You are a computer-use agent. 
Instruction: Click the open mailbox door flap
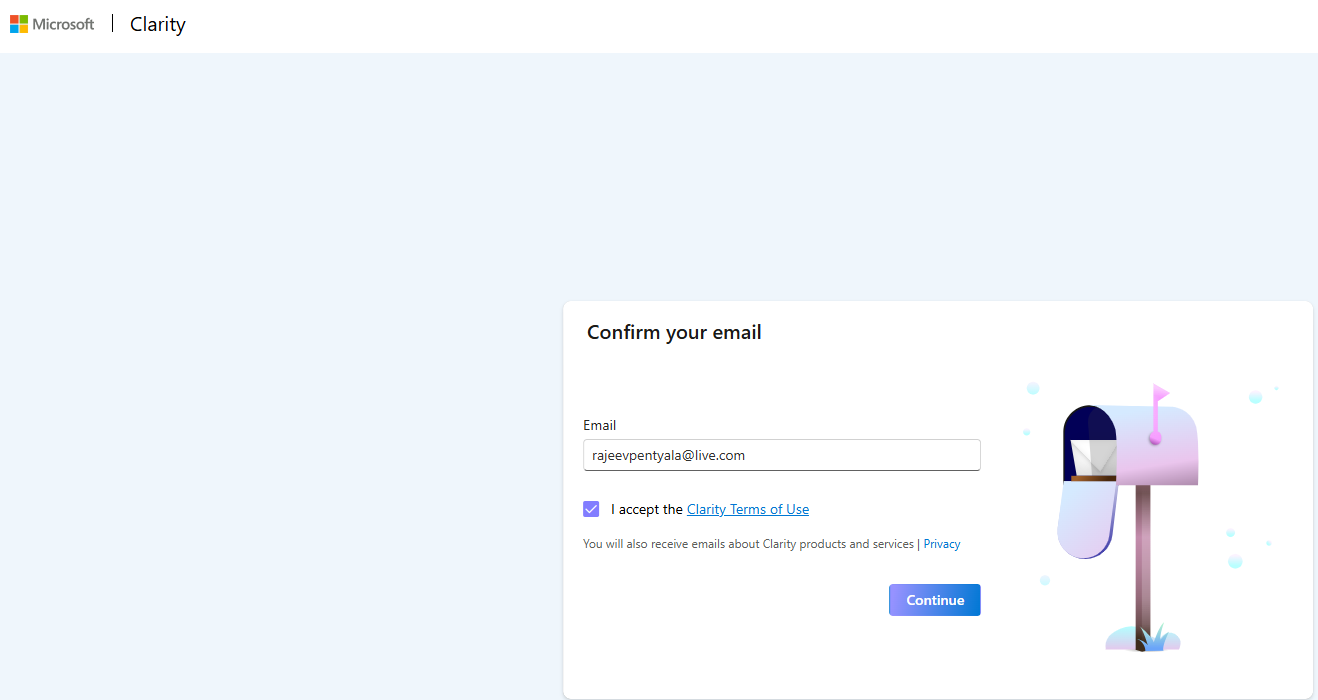point(1086,518)
